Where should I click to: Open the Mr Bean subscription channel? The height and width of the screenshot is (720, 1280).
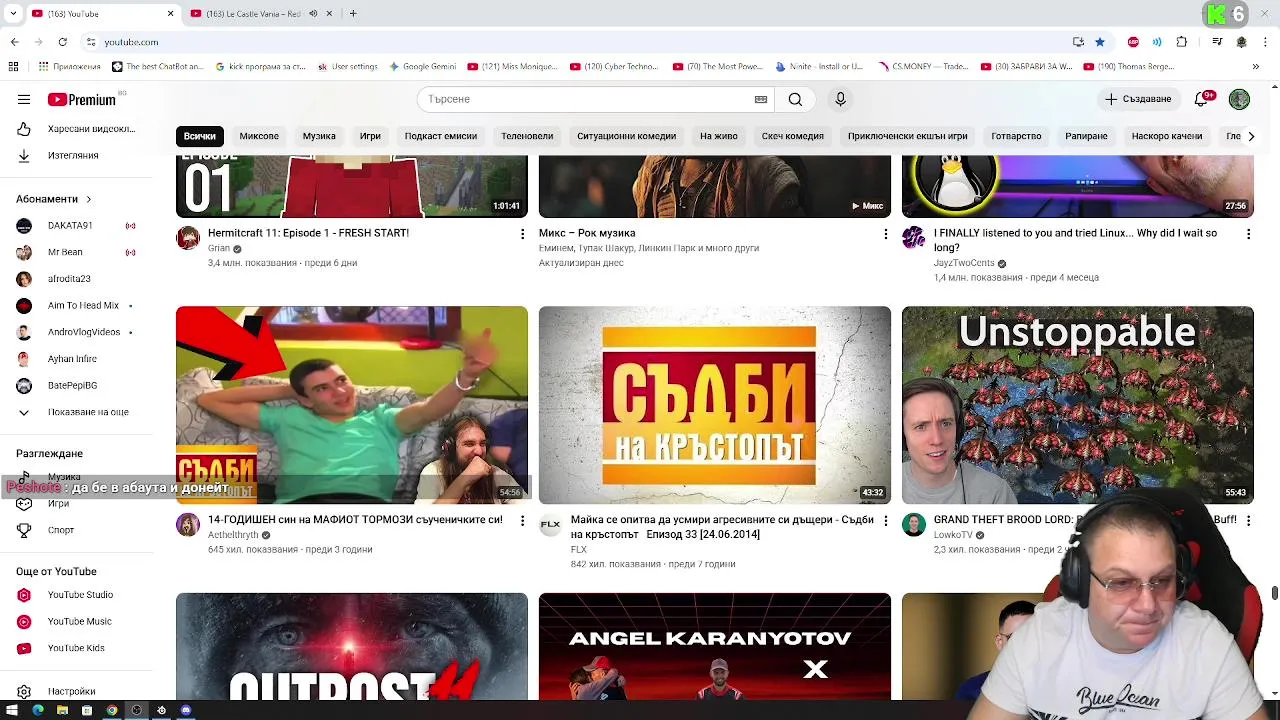[x=76, y=252]
